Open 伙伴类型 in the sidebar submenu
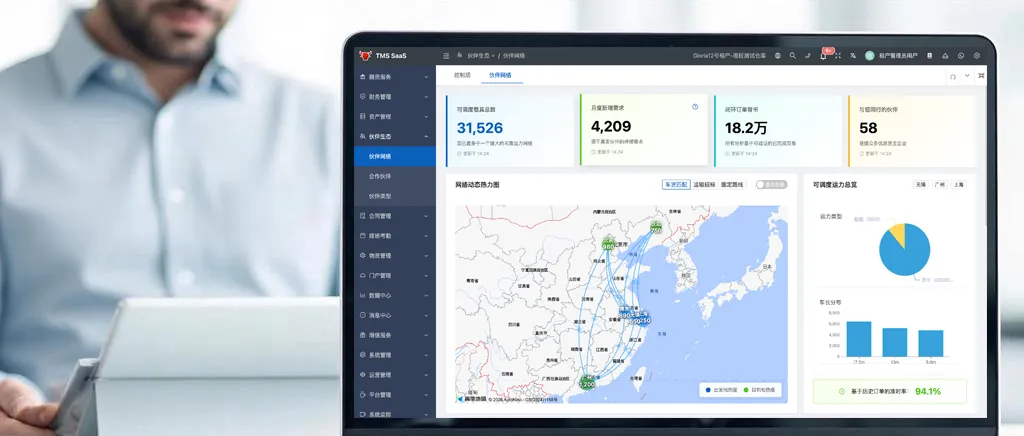Image resolution: width=1024 pixels, height=436 pixels. 394,196
